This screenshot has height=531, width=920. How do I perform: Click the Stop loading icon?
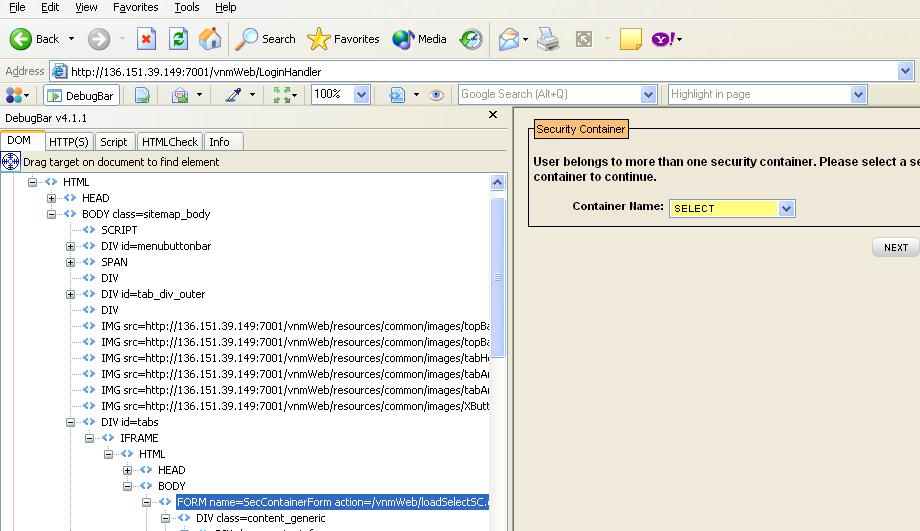[x=146, y=39]
